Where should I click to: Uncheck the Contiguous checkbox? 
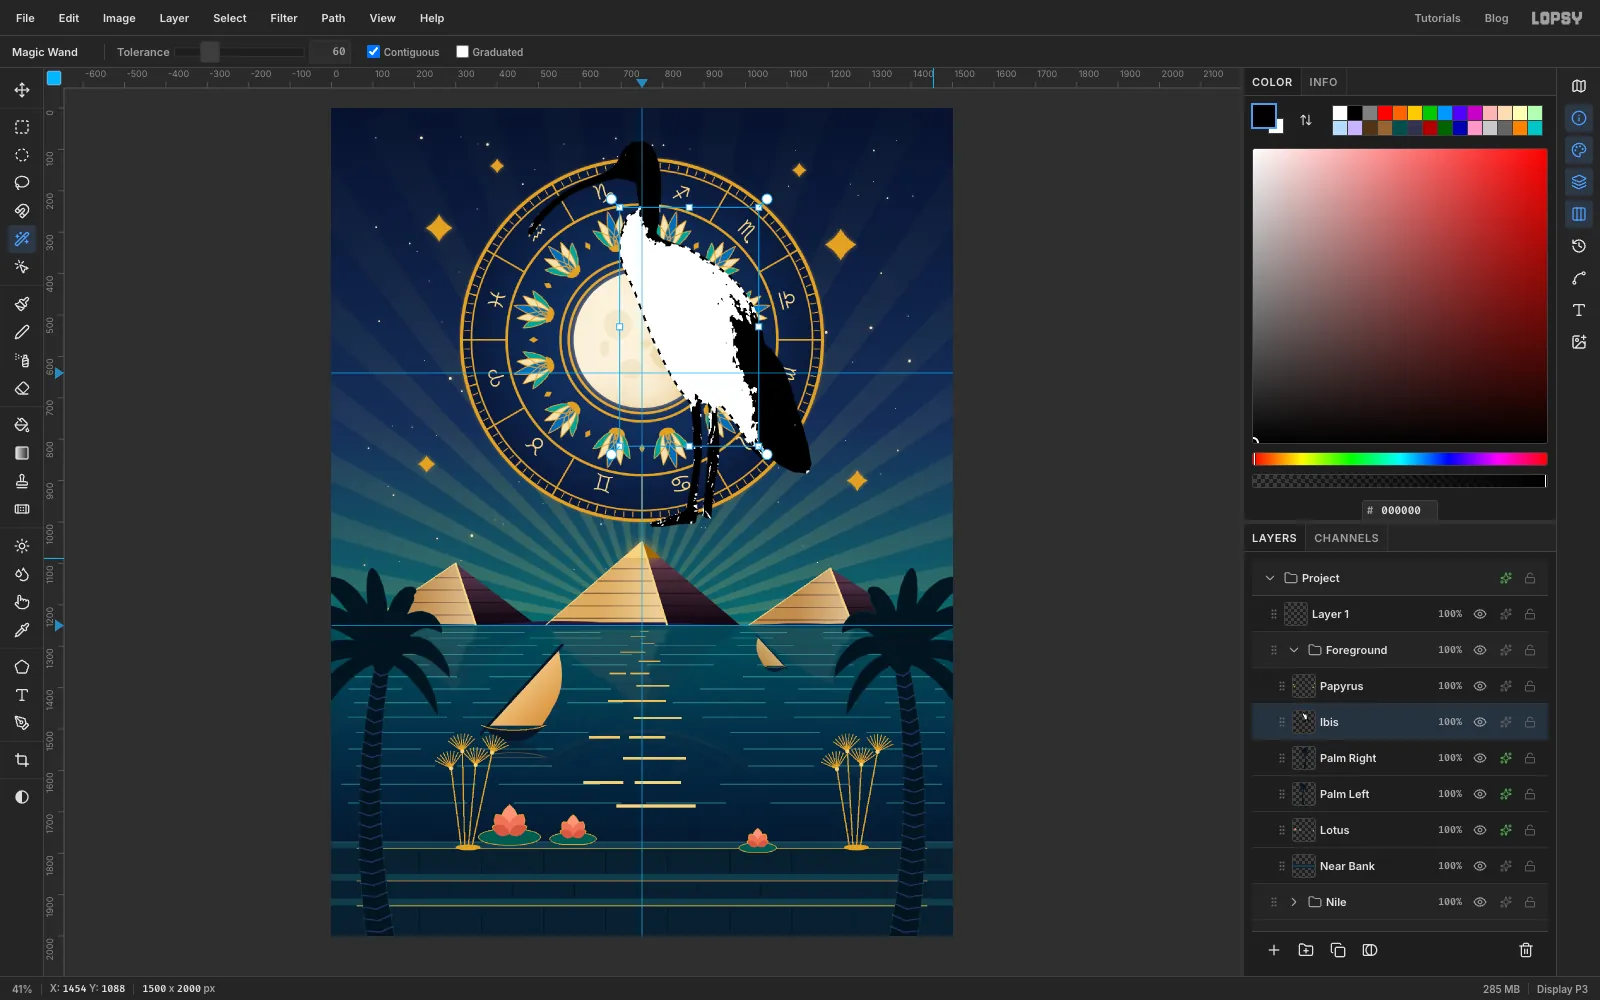tap(374, 52)
